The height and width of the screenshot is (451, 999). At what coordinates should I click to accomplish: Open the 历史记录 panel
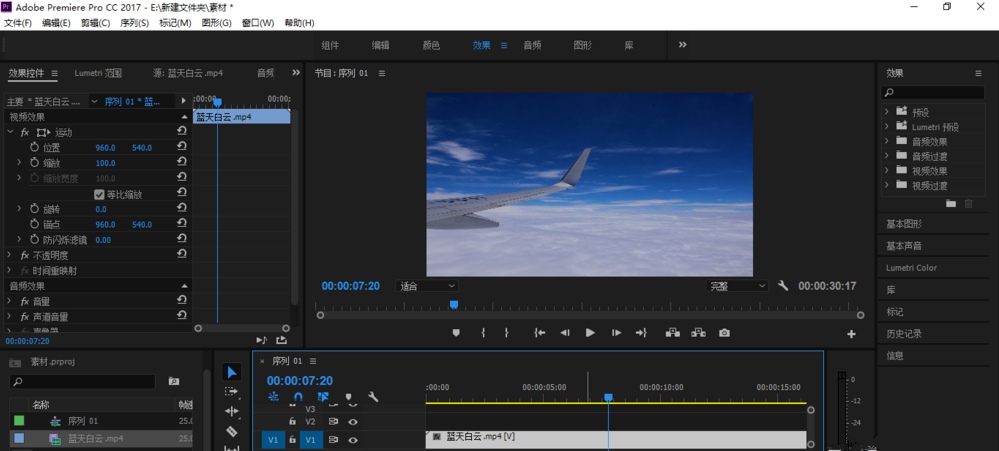[904, 334]
